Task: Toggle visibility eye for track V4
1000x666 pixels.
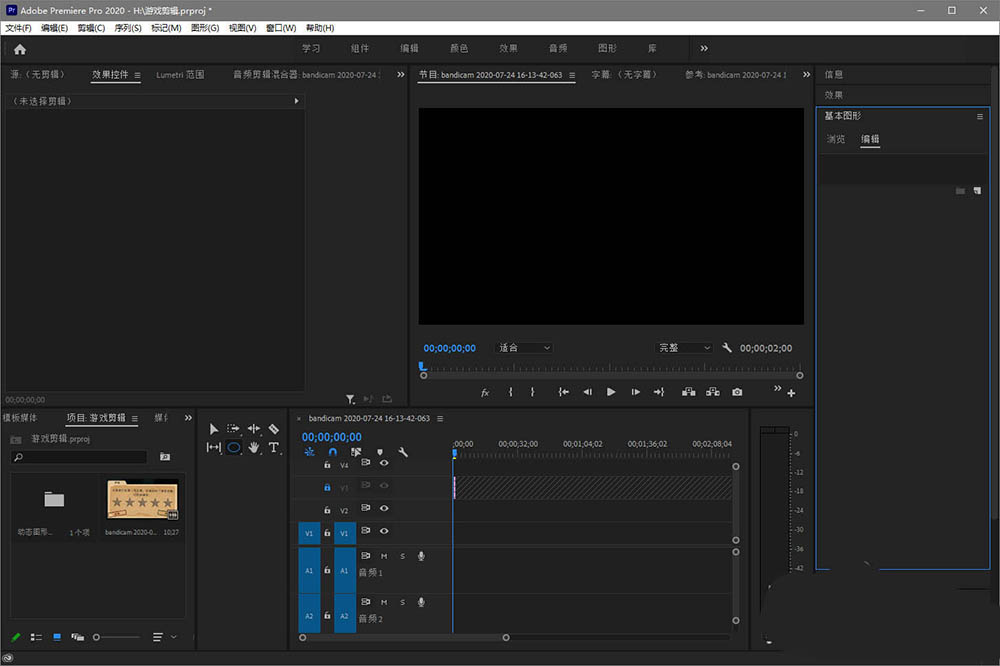Action: tap(384, 463)
